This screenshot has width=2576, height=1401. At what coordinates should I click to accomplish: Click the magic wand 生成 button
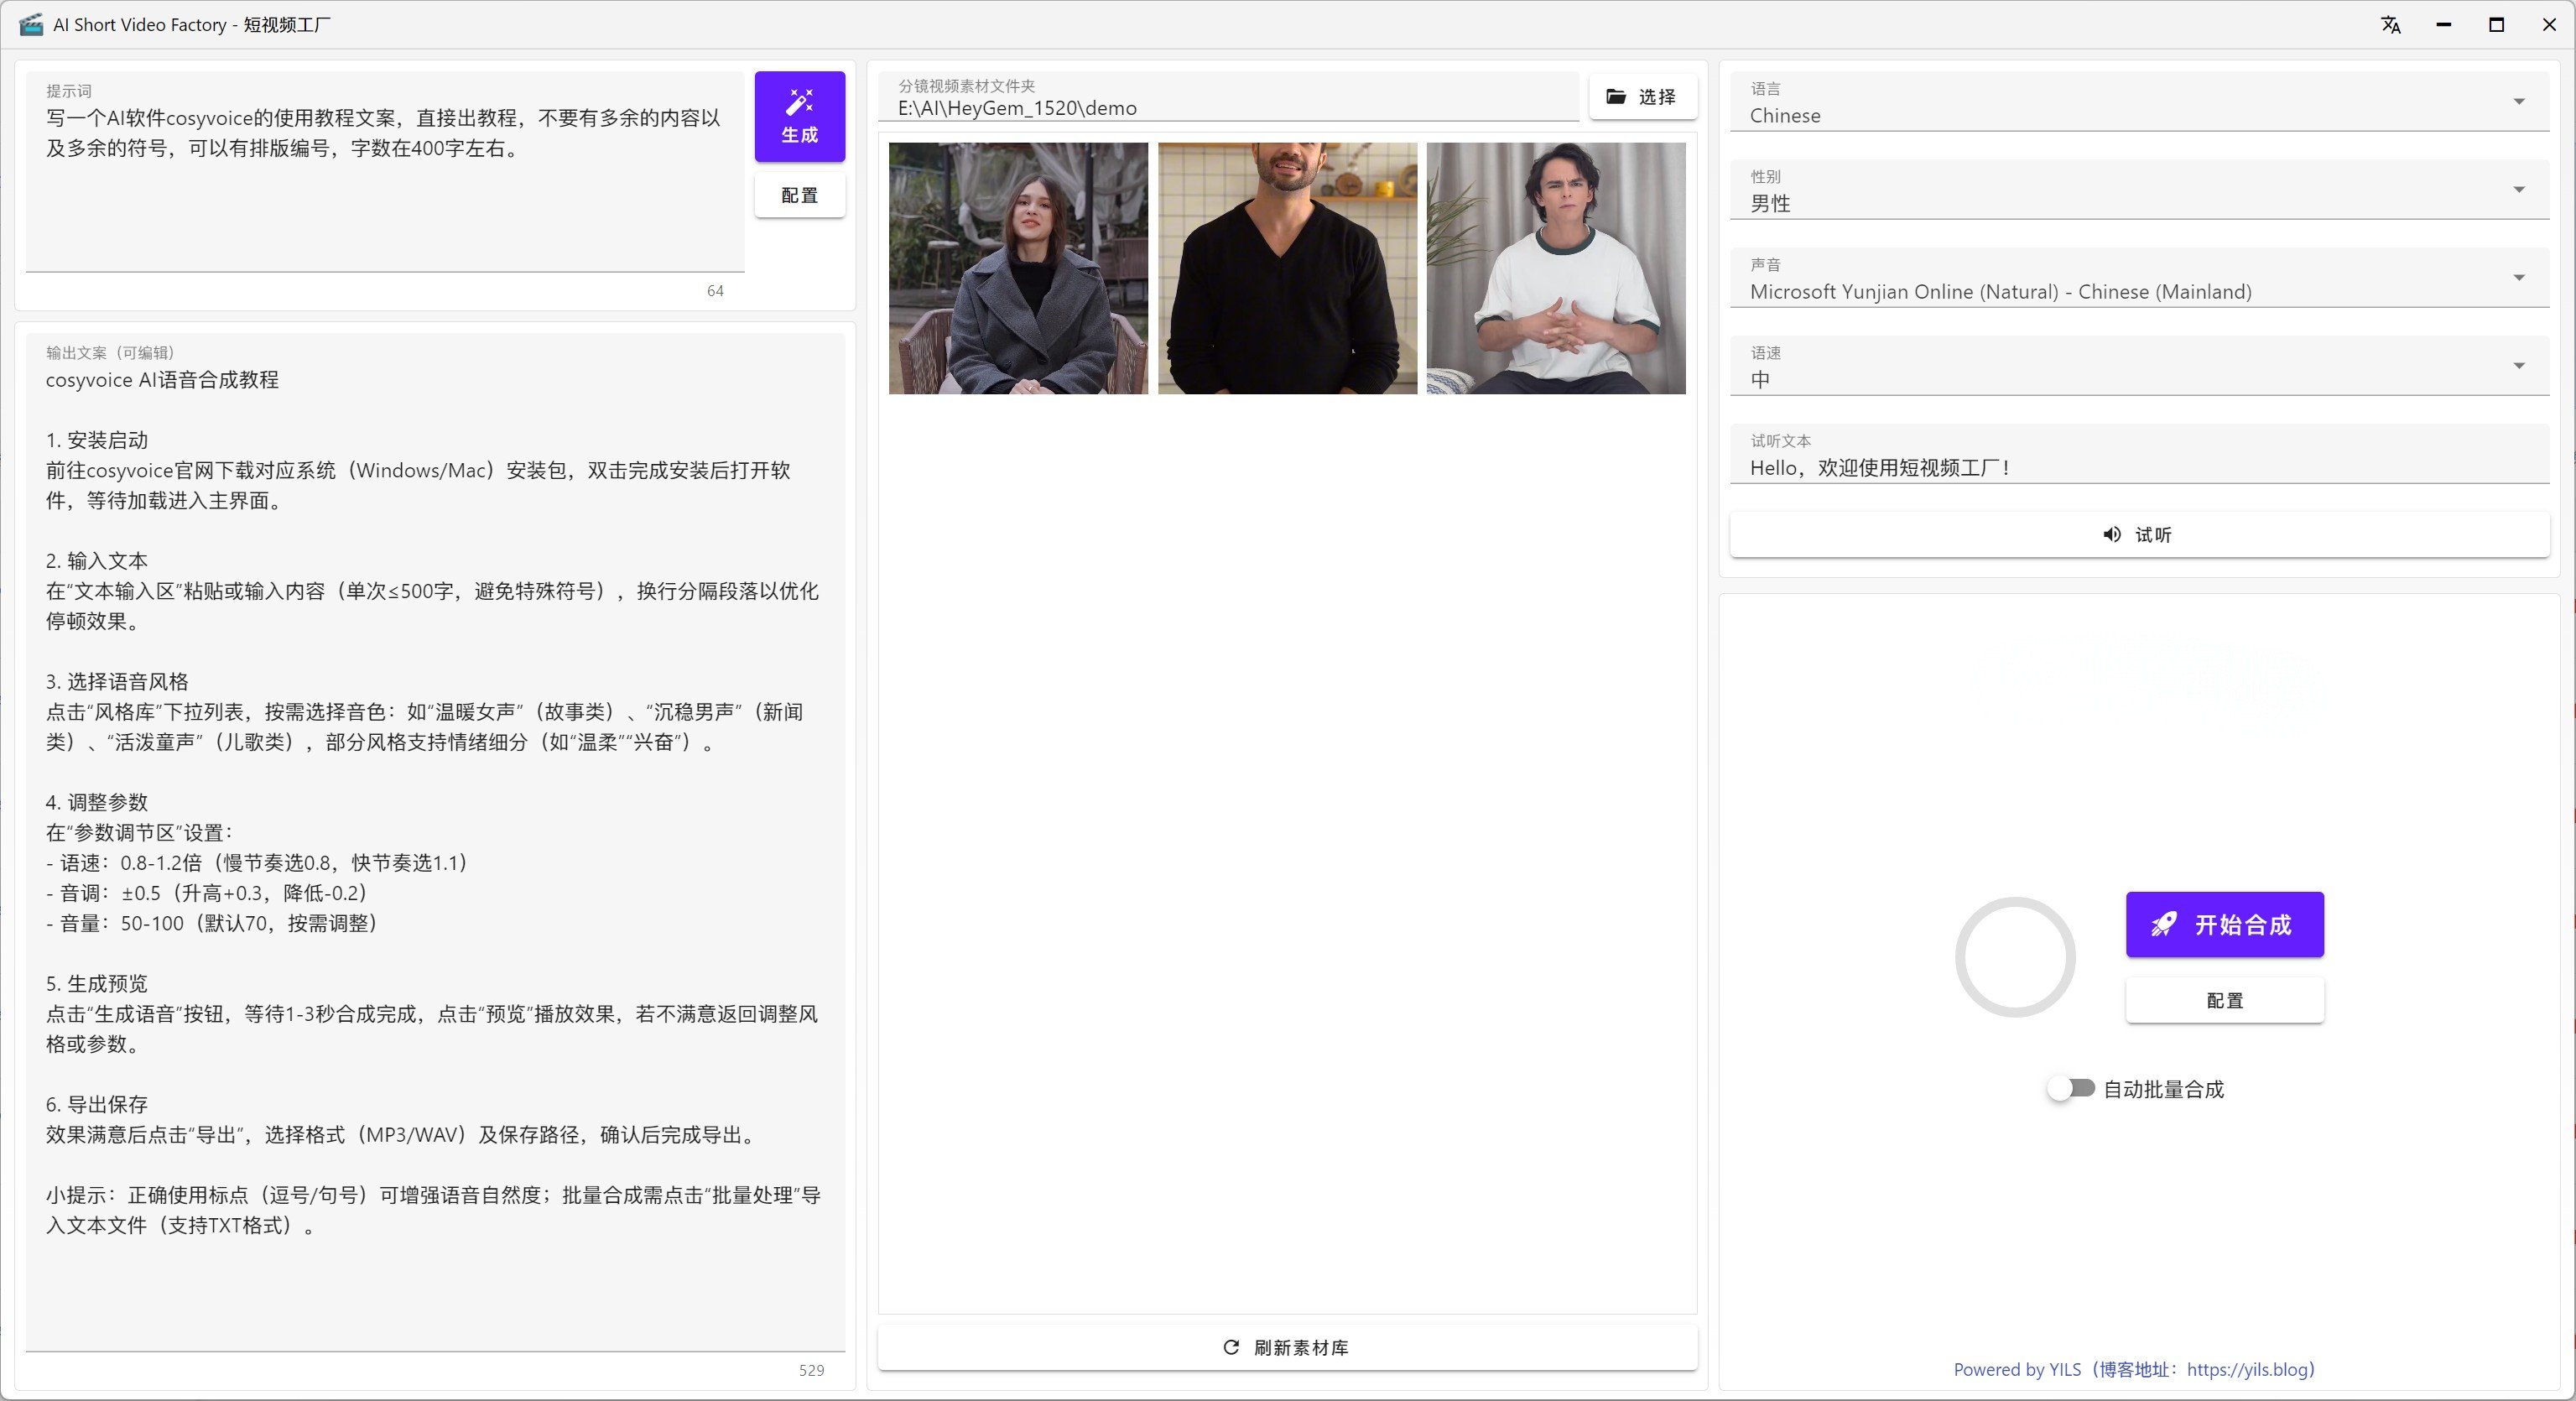(x=799, y=116)
